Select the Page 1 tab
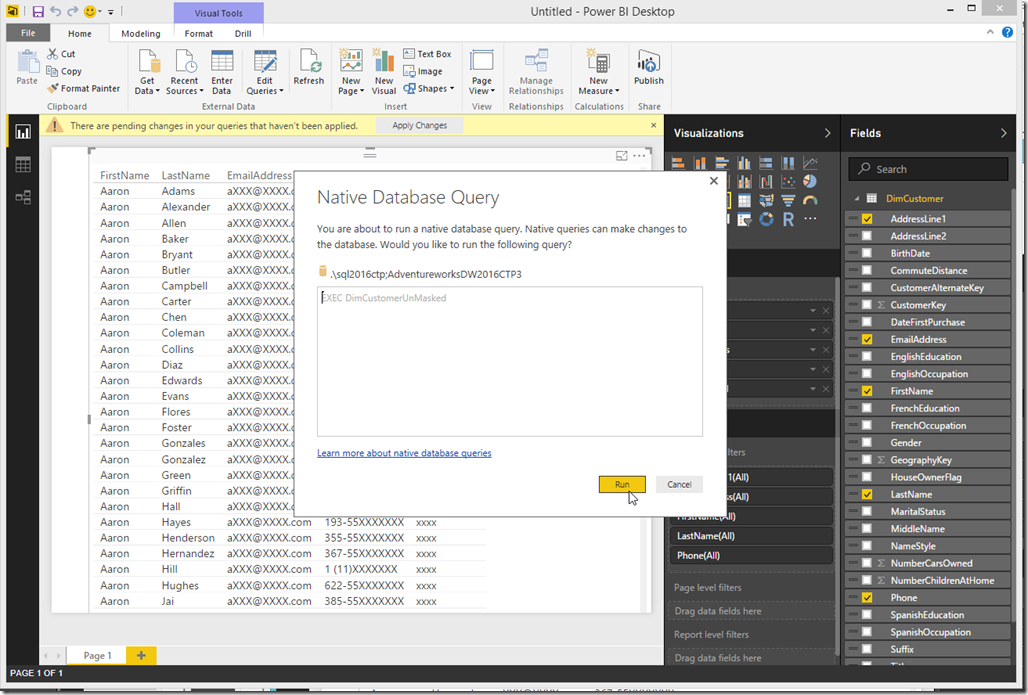 (98, 655)
